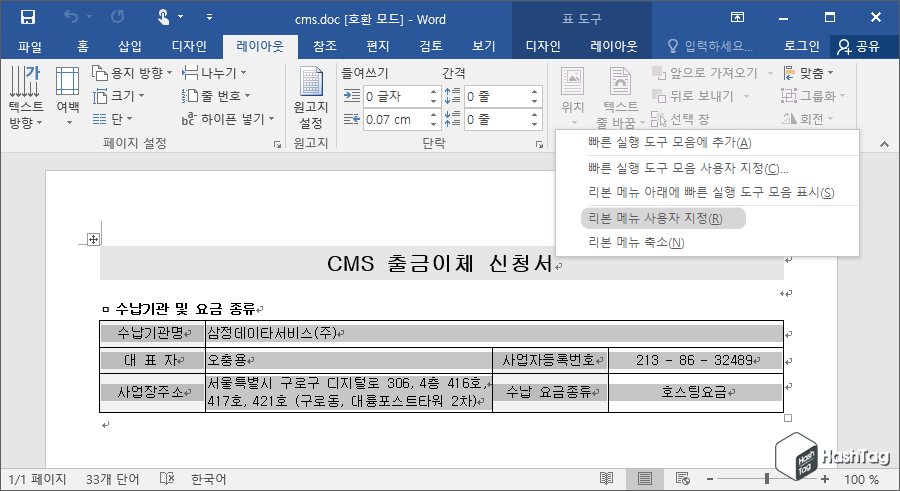Open ribbon display options icon

point(737,17)
